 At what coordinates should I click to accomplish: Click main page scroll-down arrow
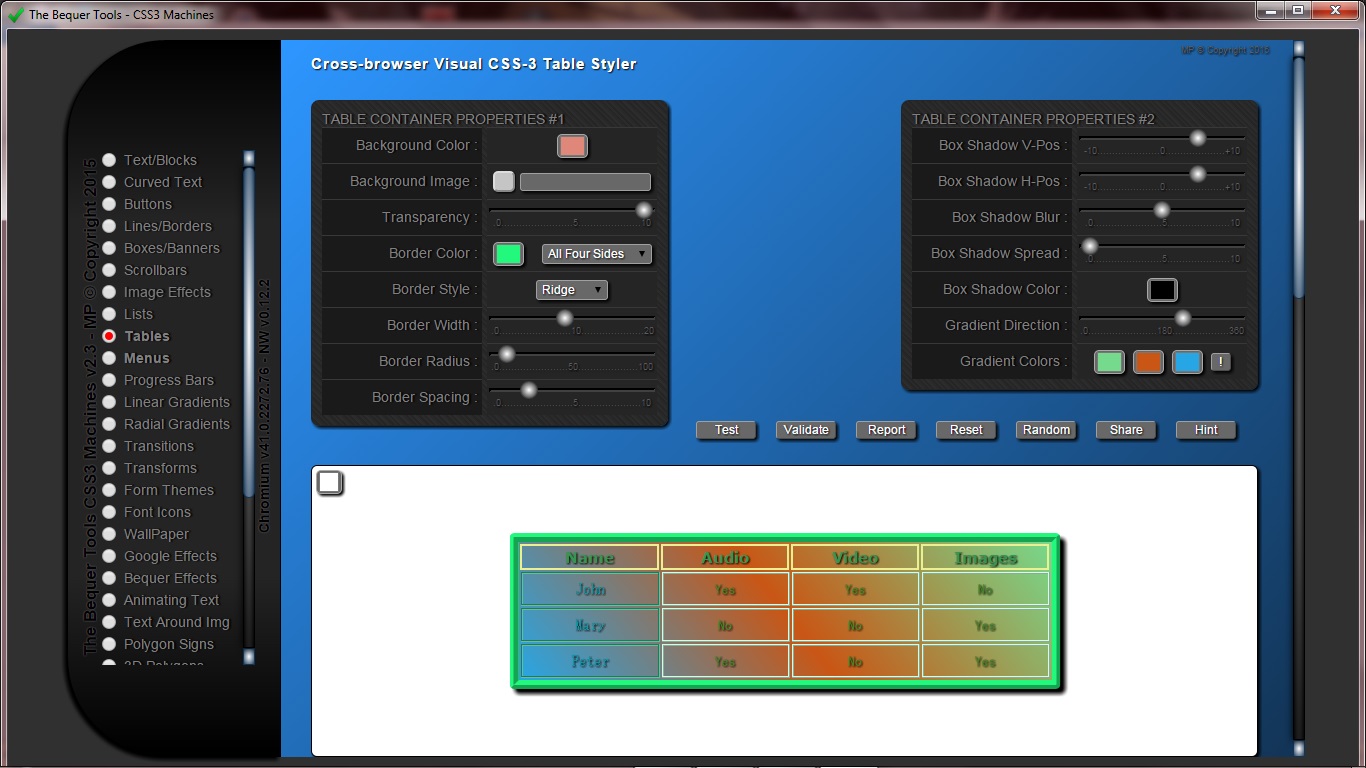click(1299, 748)
